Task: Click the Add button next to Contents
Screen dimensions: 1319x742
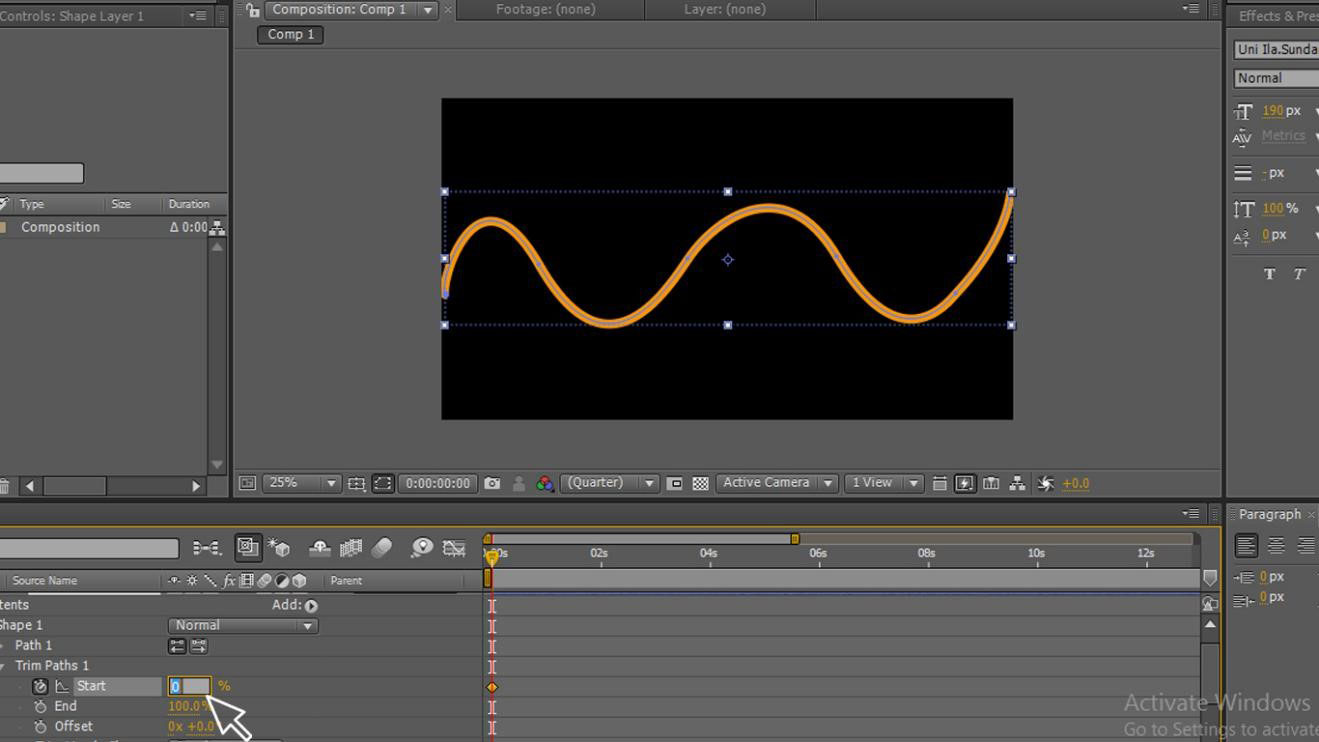Action: point(310,605)
